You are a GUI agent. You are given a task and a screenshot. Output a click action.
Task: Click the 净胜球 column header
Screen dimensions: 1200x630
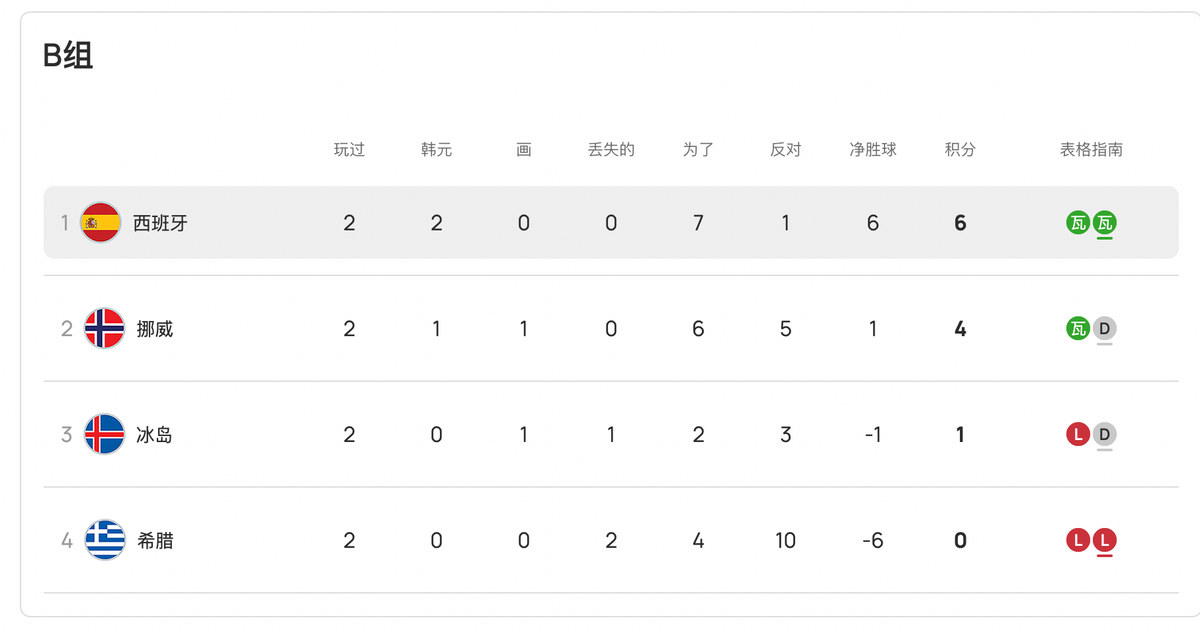[x=873, y=150]
